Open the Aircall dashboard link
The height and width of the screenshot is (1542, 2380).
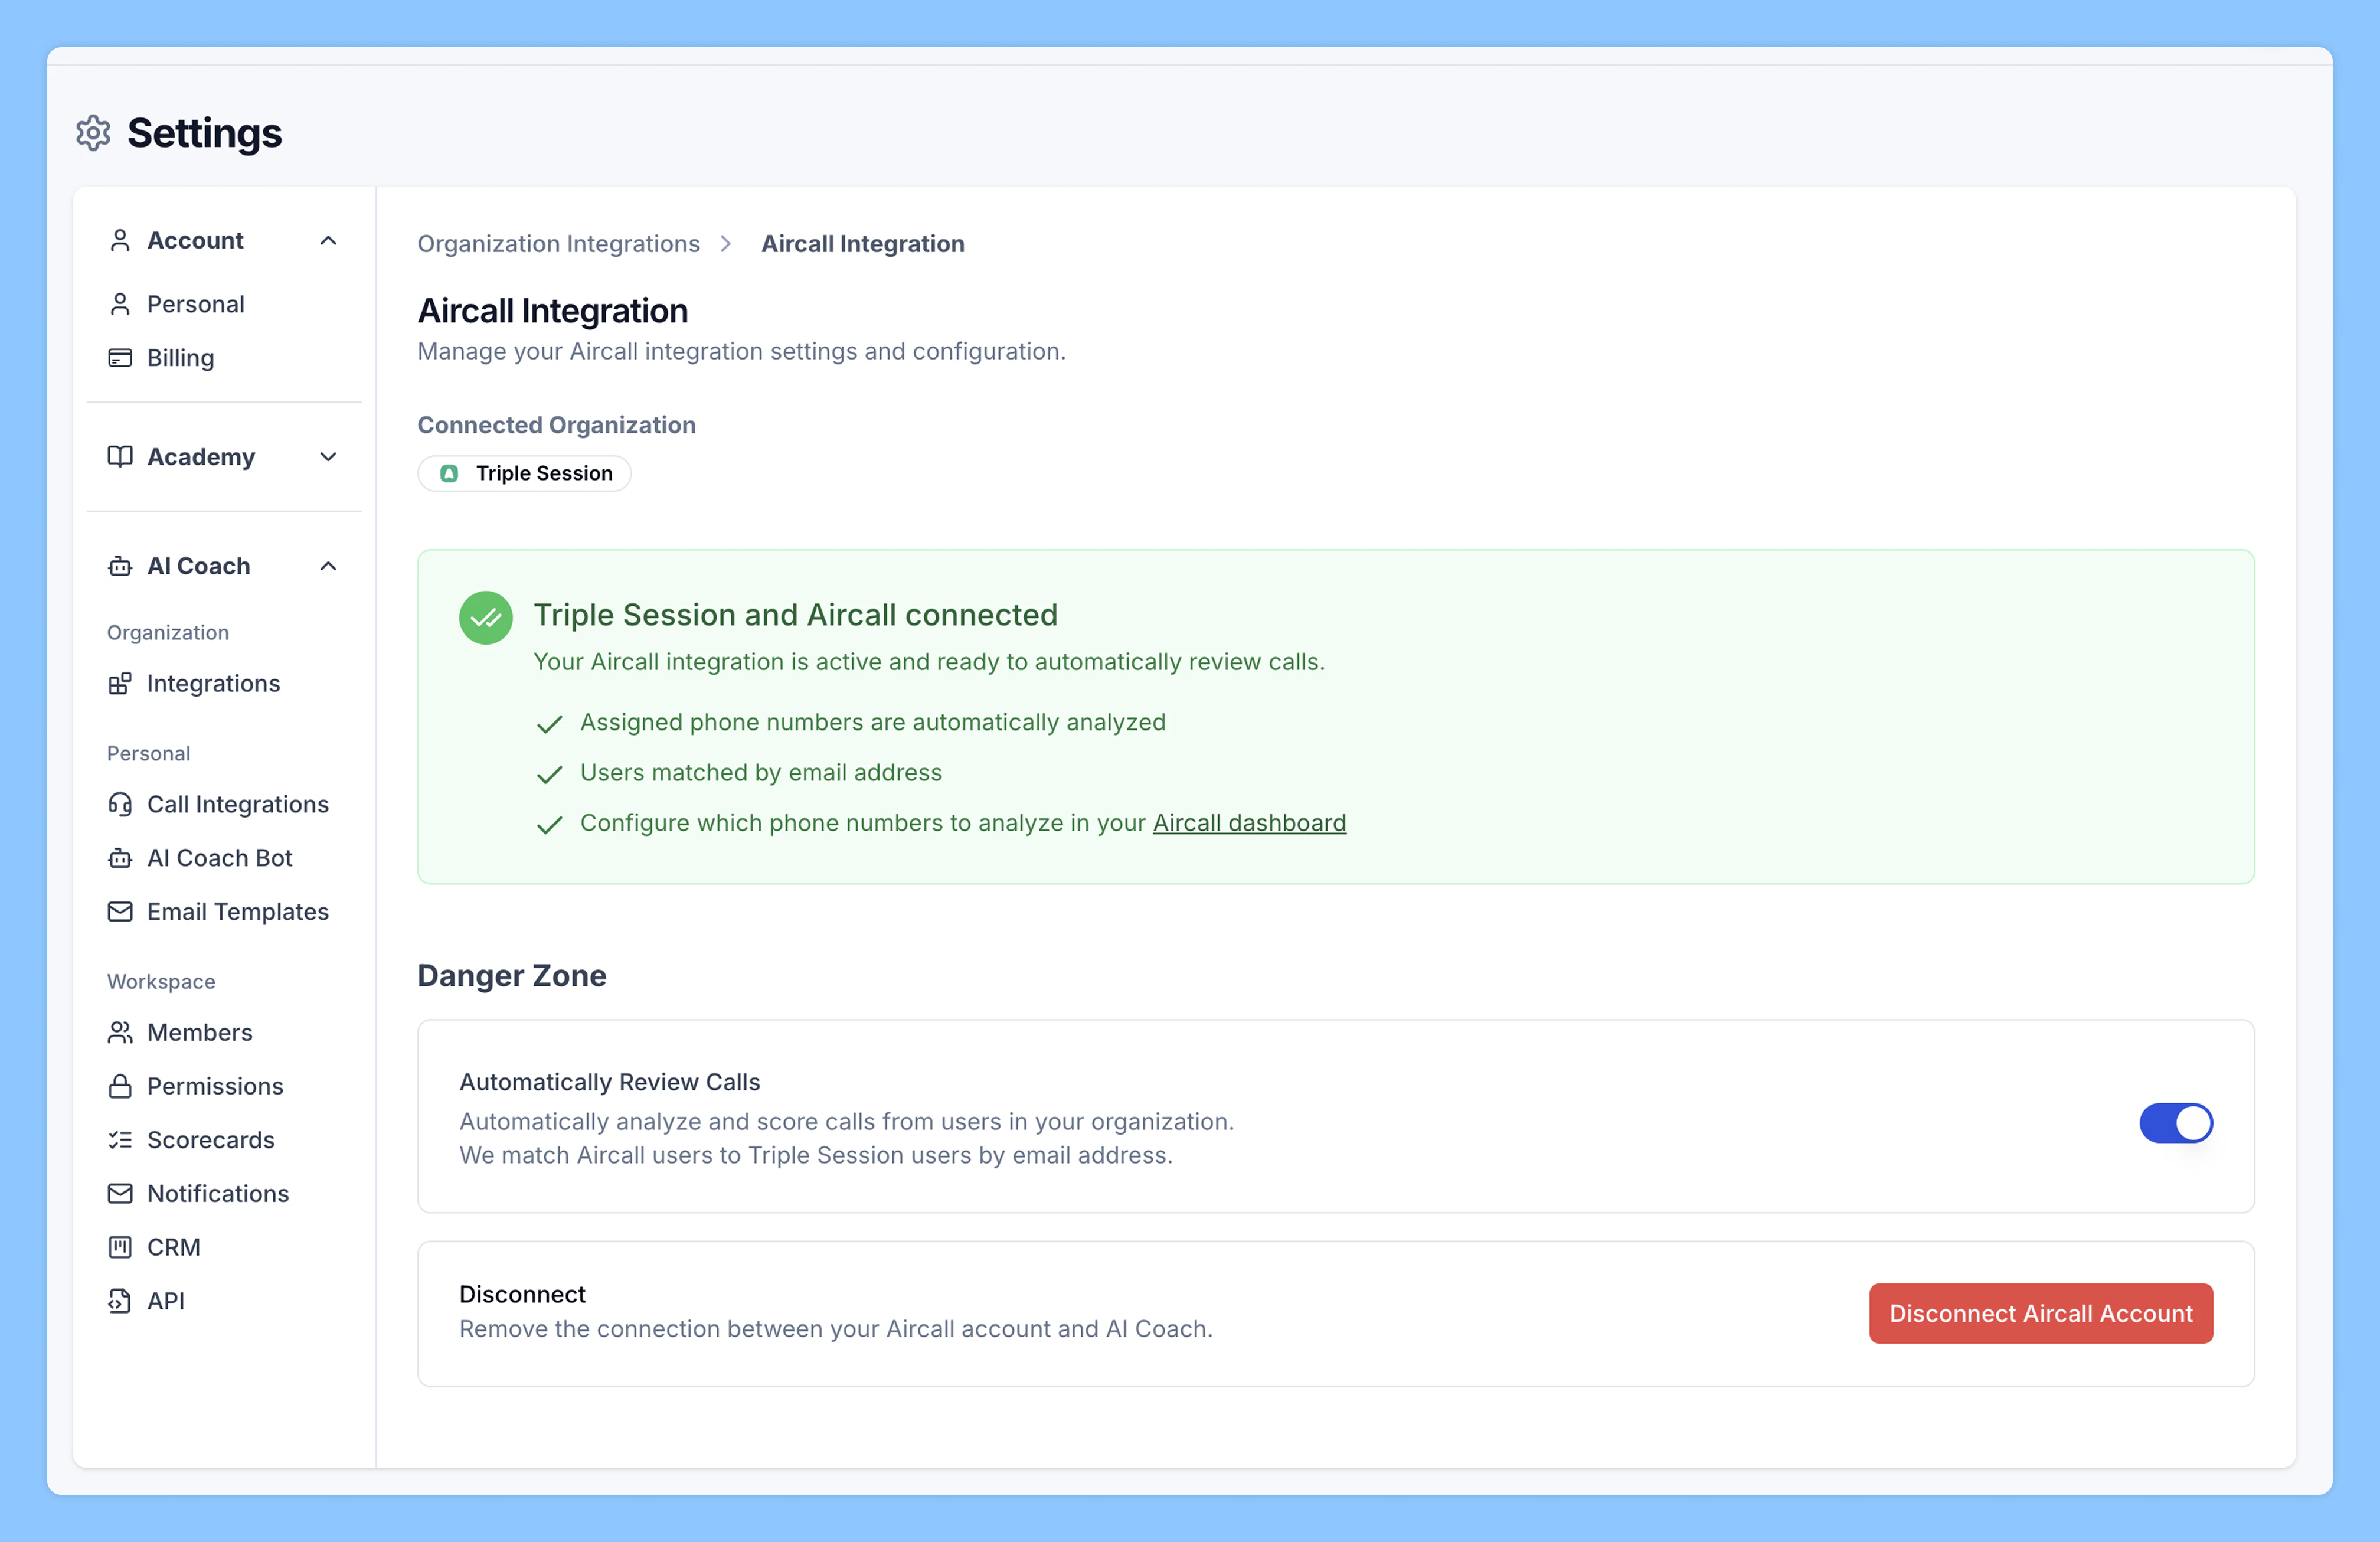(1249, 823)
